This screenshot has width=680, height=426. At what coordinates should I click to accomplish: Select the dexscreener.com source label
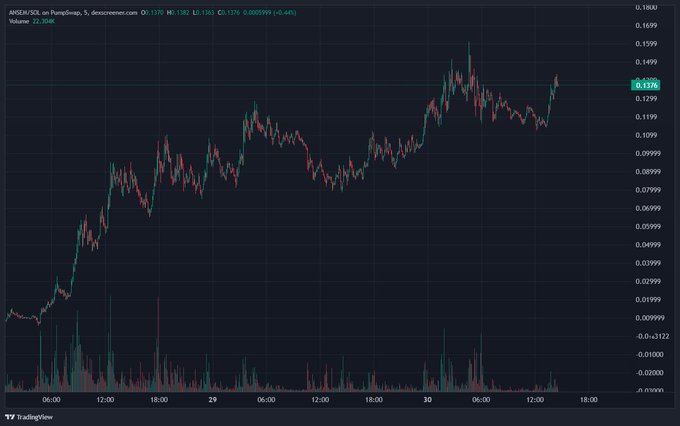114,13
